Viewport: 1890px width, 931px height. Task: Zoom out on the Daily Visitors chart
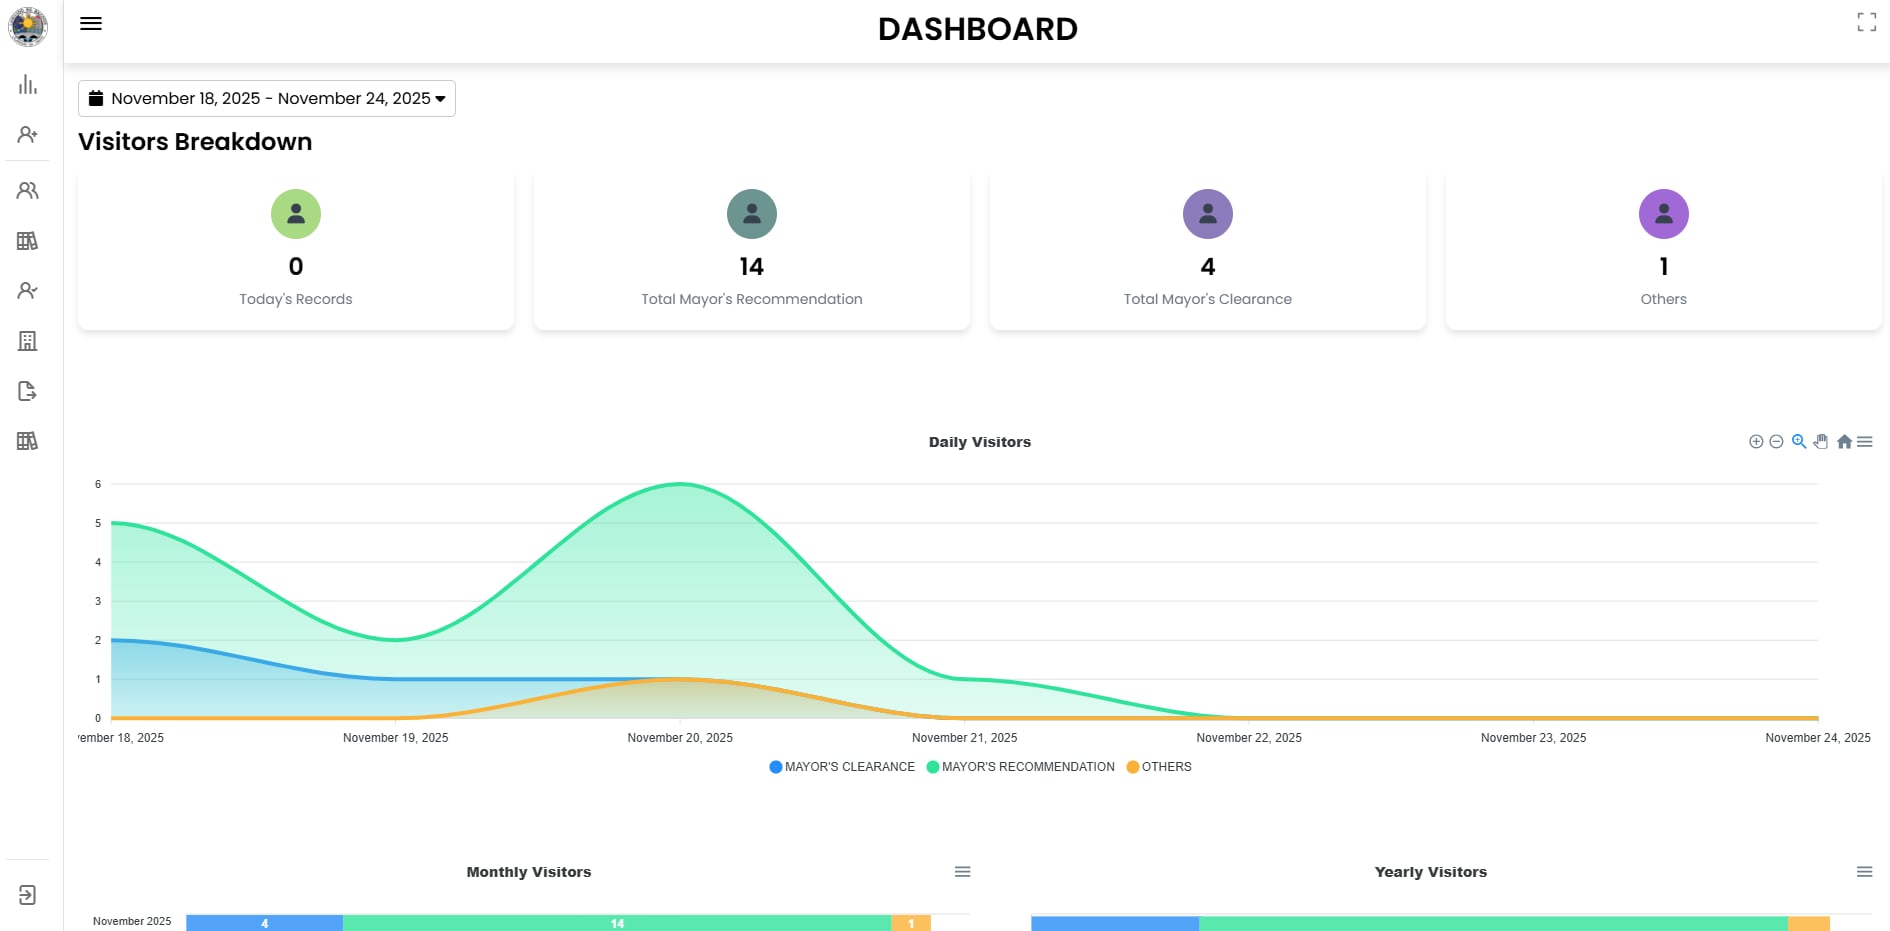[x=1777, y=441]
